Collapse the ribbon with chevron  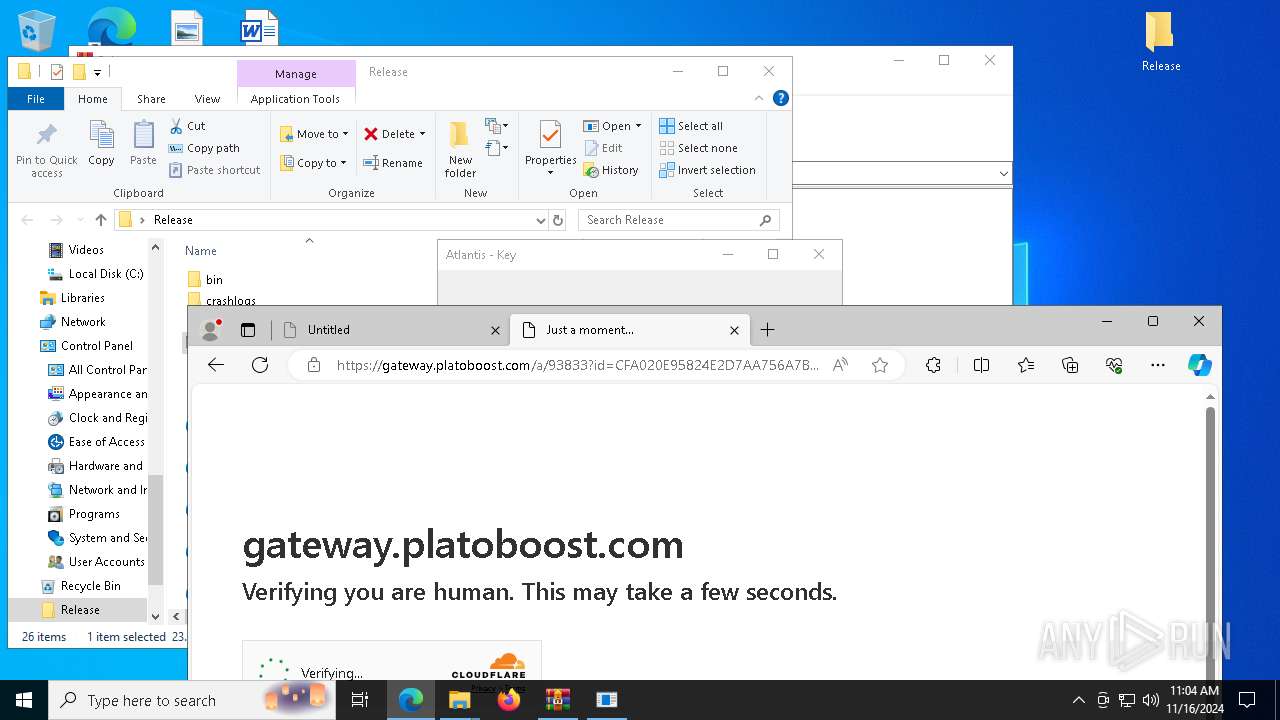pyautogui.click(x=759, y=98)
